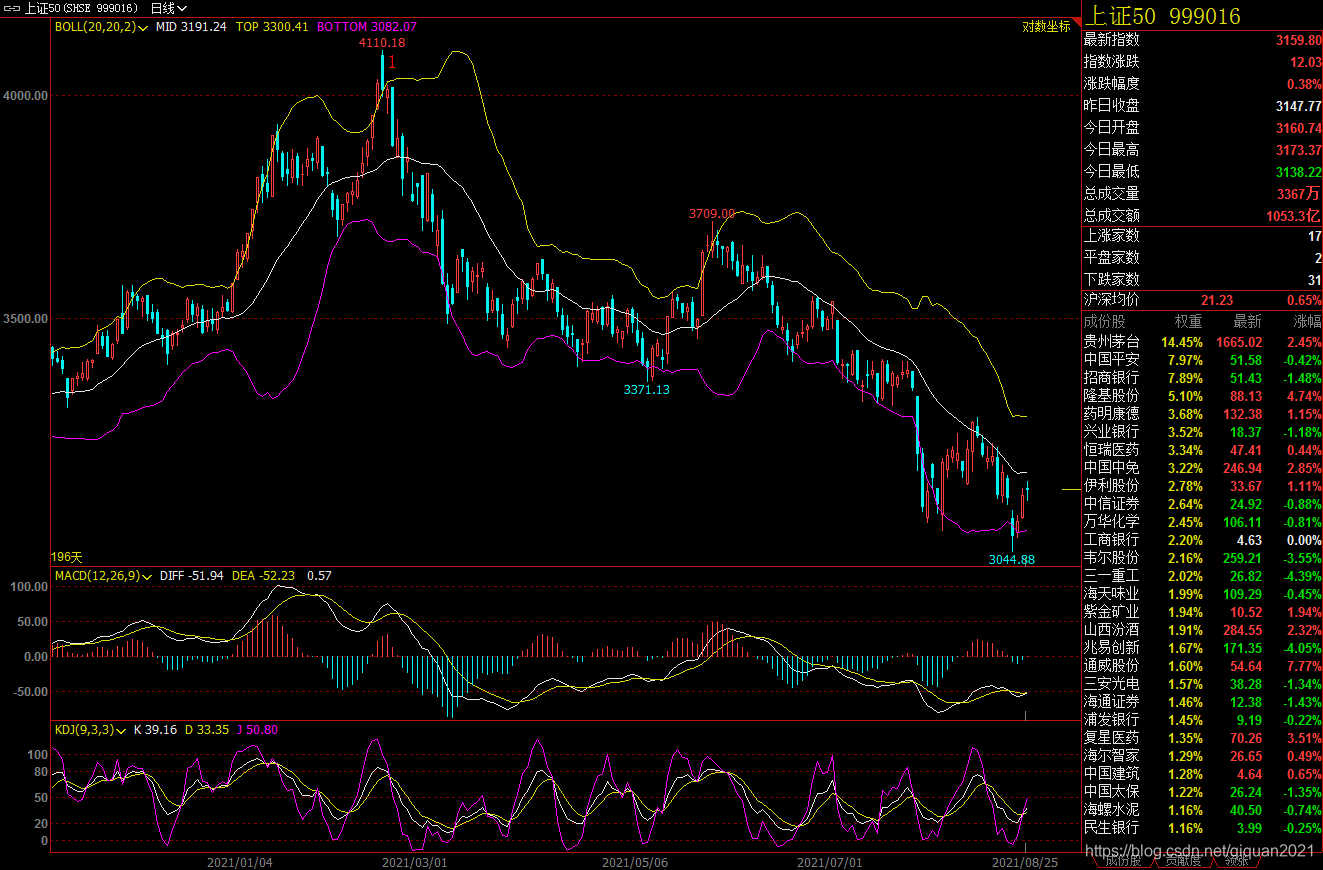Click the 最新指数 value 3159.80
The width and height of the screenshot is (1323, 870).
pyautogui.click(x=1298, y=40)
